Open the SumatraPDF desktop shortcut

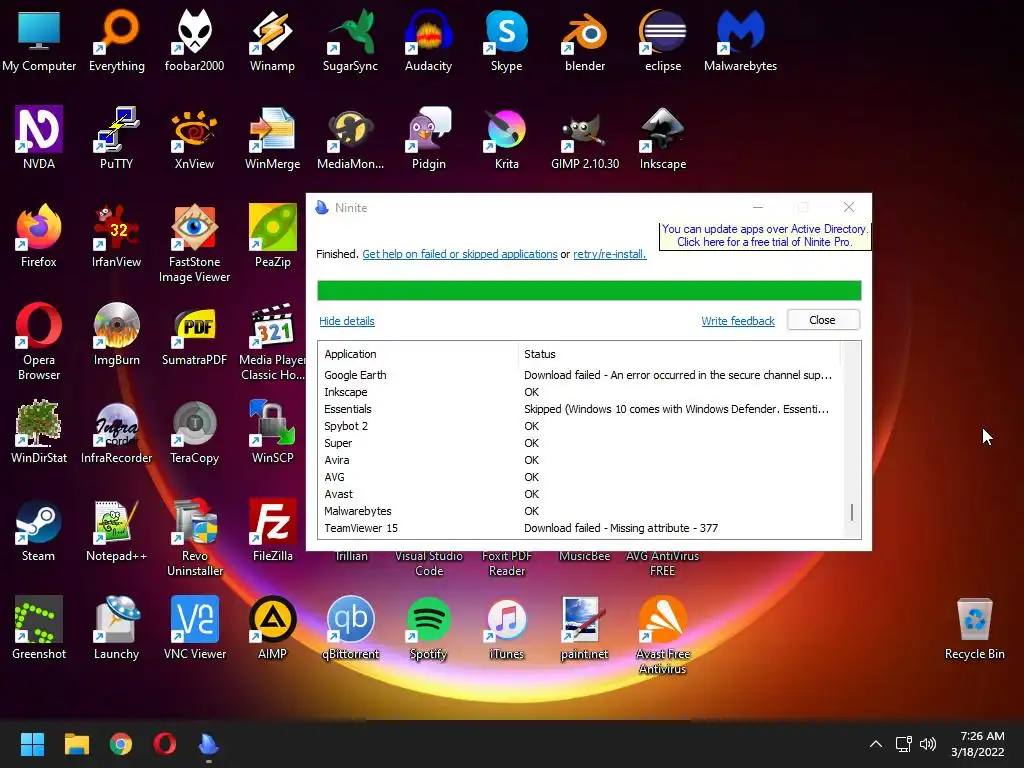[x=194, y=334]
